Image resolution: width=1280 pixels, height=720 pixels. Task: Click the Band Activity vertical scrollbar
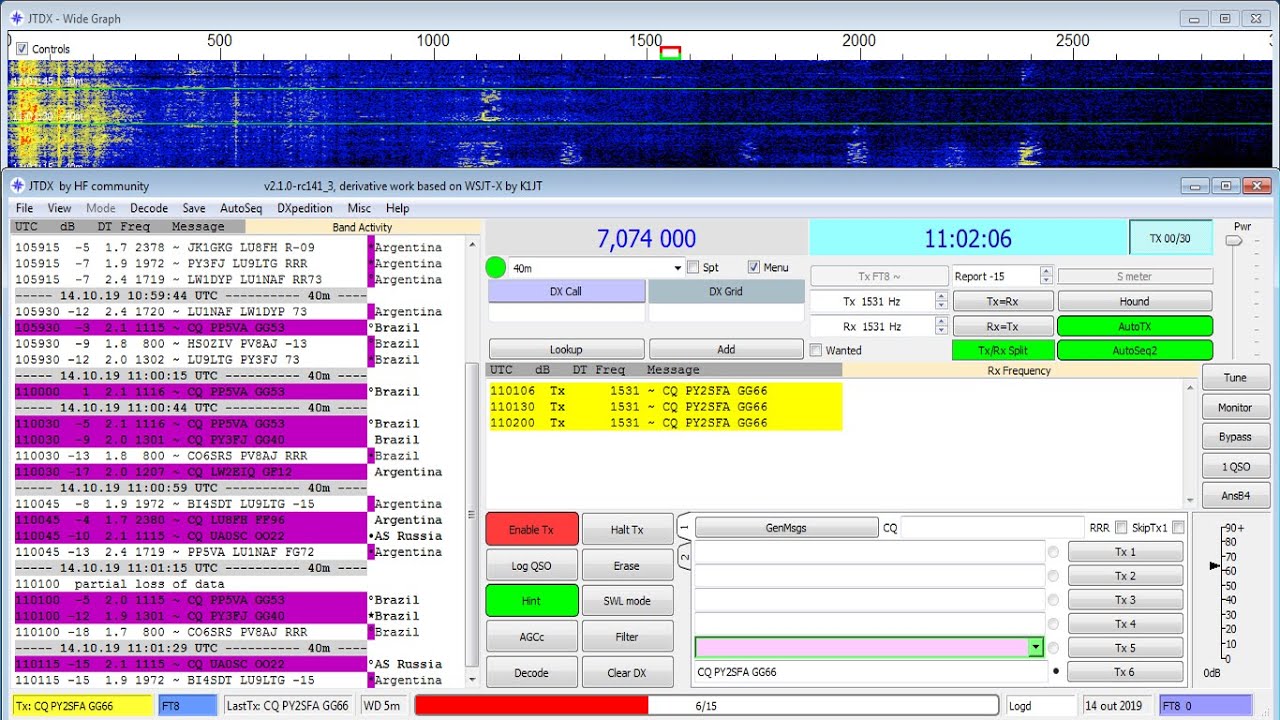472,460
